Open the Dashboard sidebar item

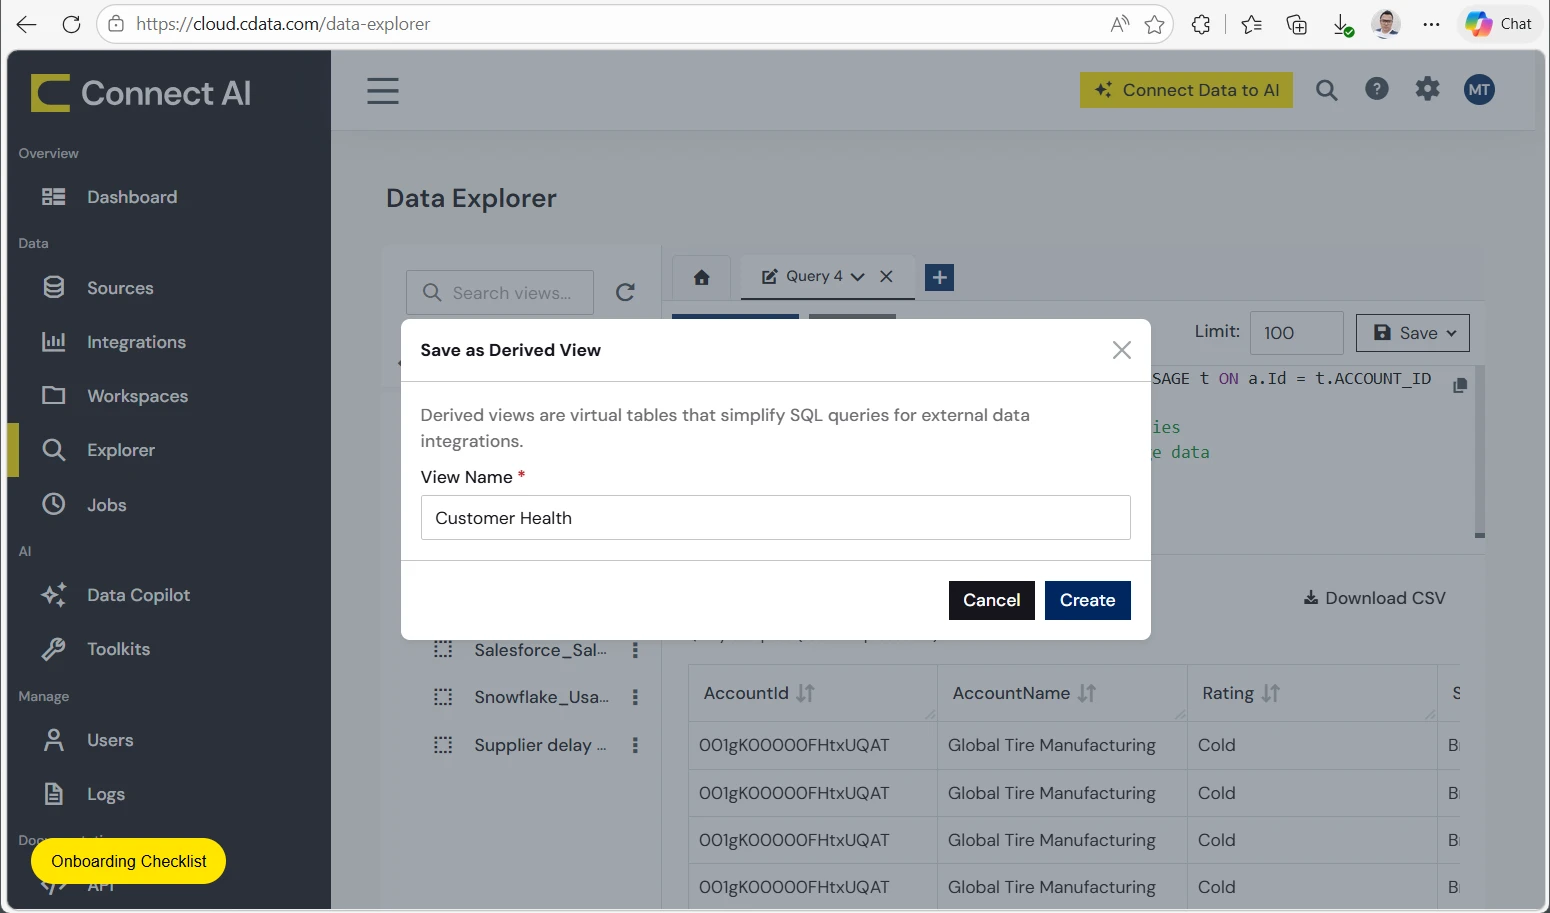pos(132,197)
